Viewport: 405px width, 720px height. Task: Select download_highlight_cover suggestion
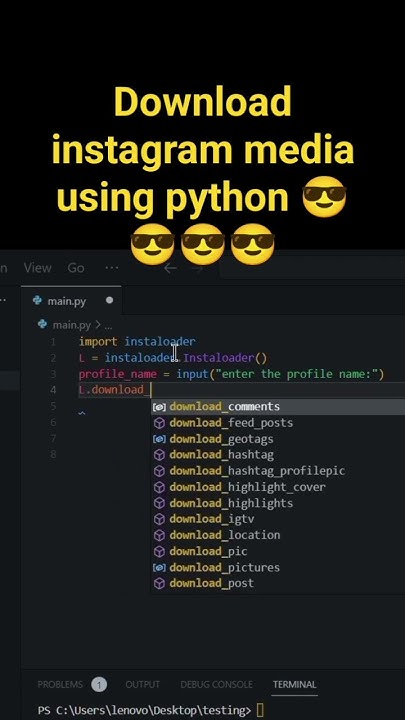coord(278,487)
